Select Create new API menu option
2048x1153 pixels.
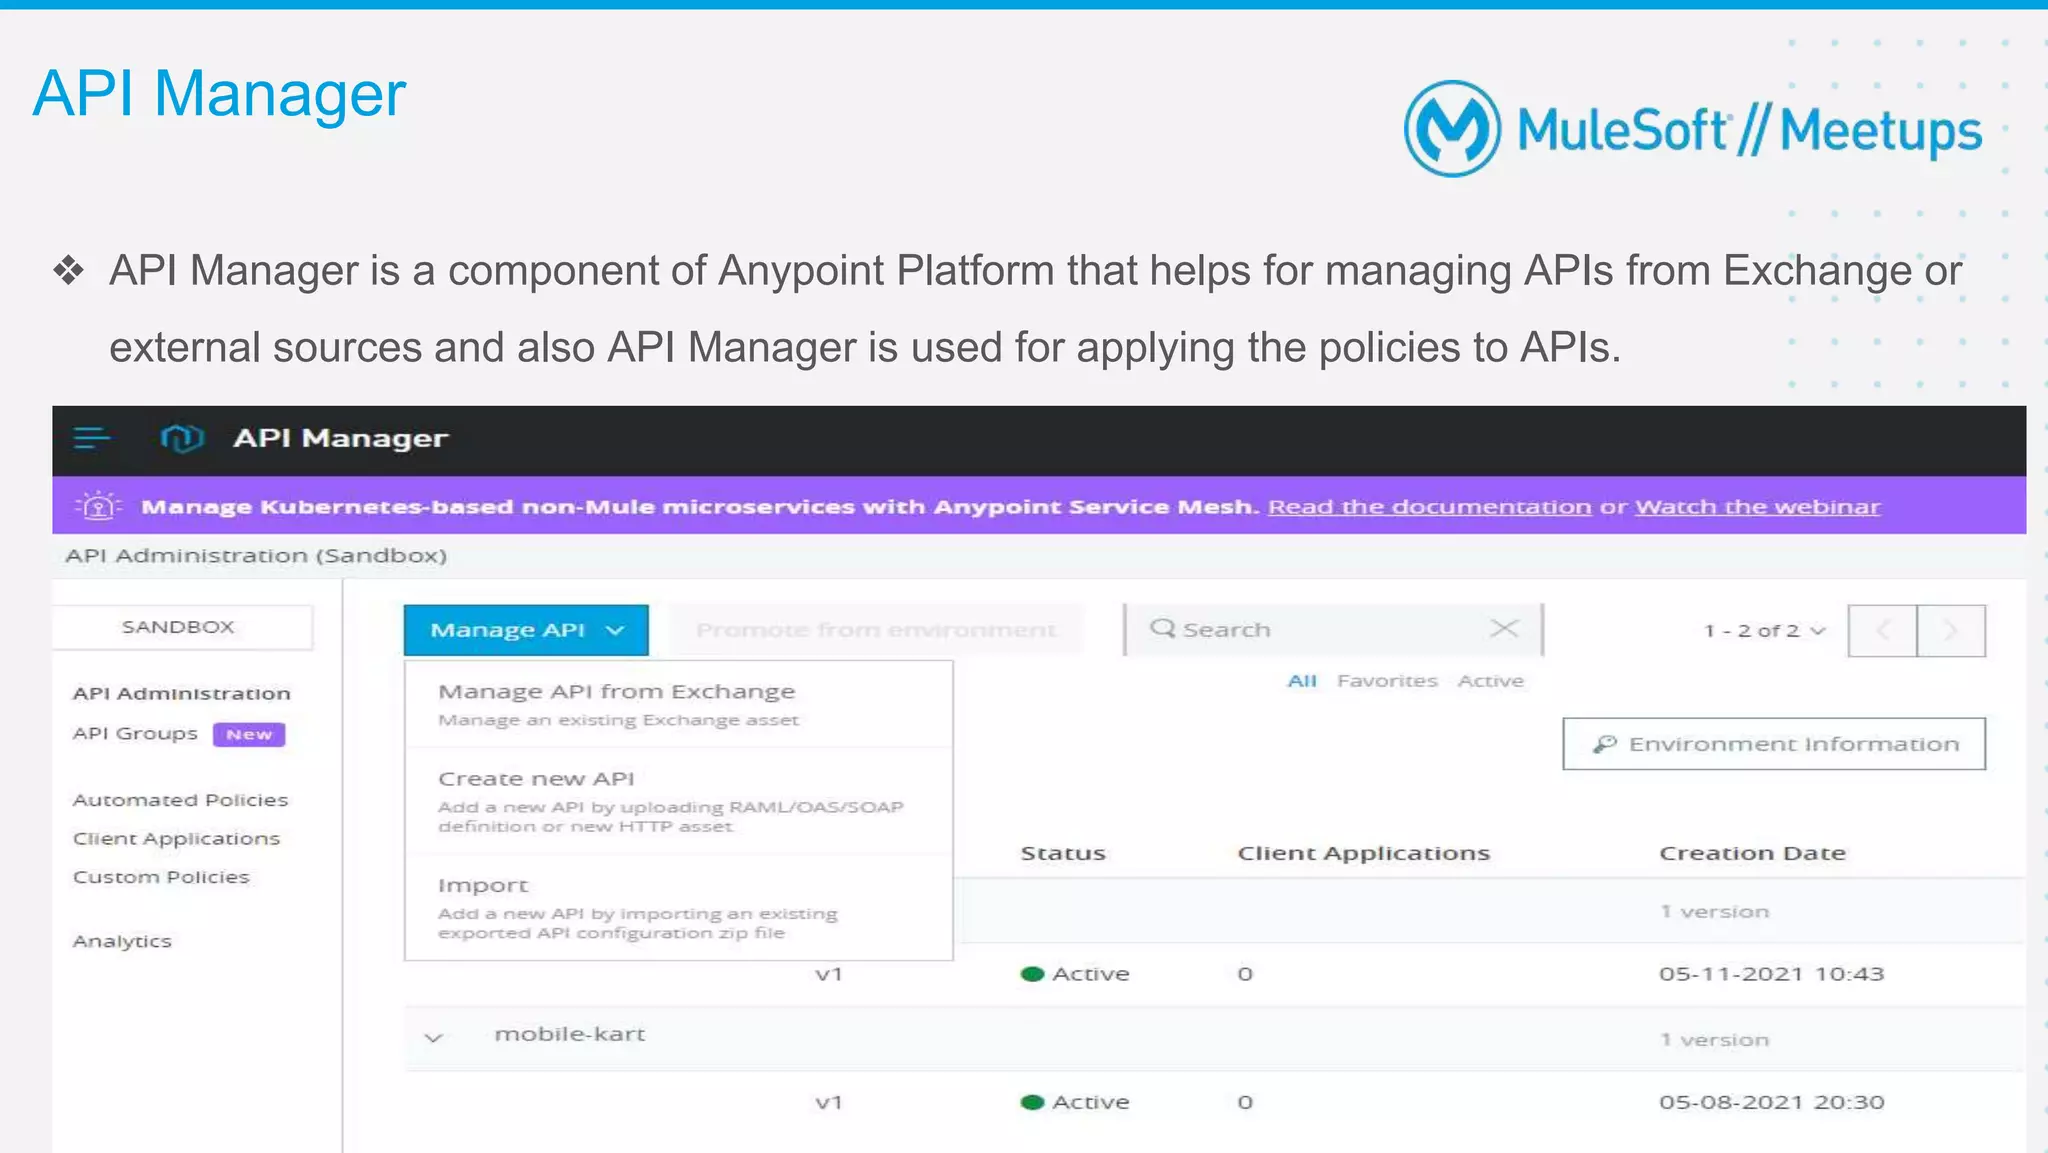(678, 801)
